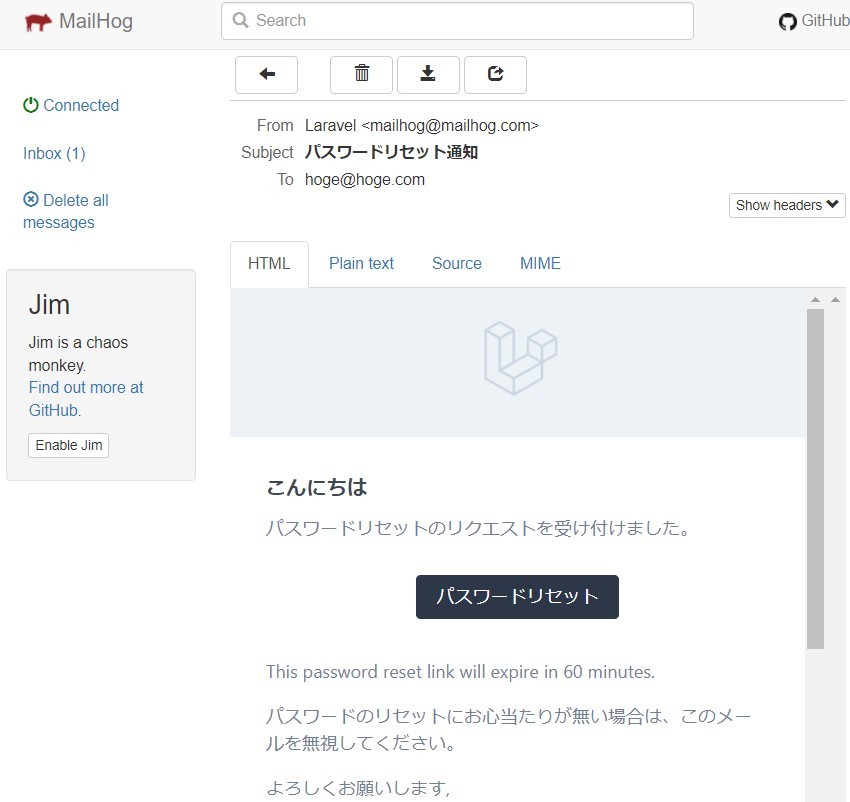Screen dimensions: 850x802
Task: Click the green Connected power icon
Action: [31, 105]
